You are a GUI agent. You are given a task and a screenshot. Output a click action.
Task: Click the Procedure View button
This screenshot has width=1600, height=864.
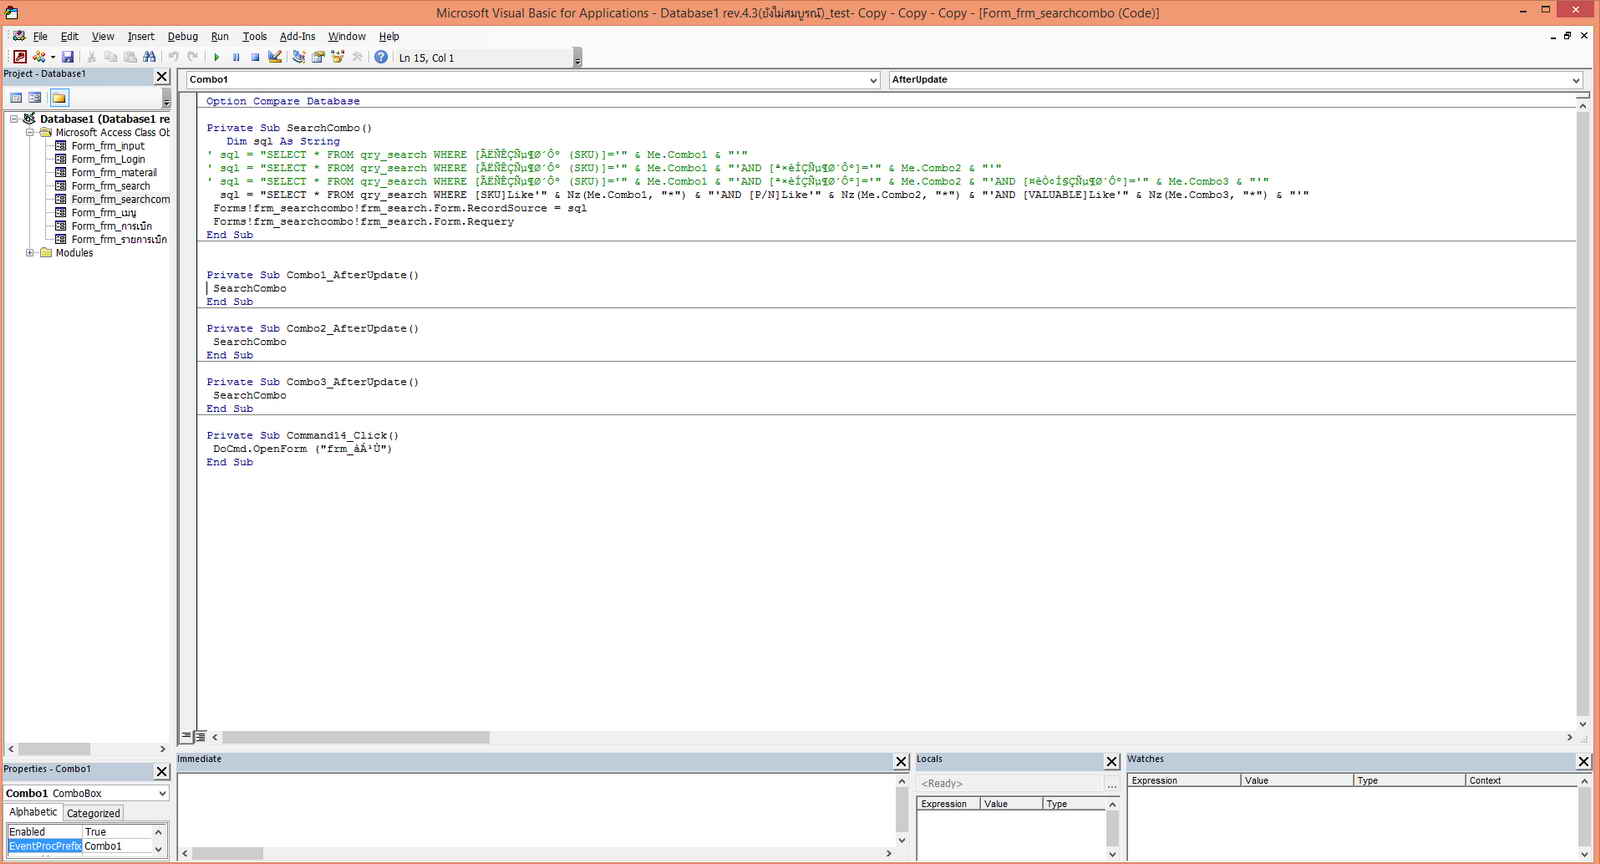186,736
